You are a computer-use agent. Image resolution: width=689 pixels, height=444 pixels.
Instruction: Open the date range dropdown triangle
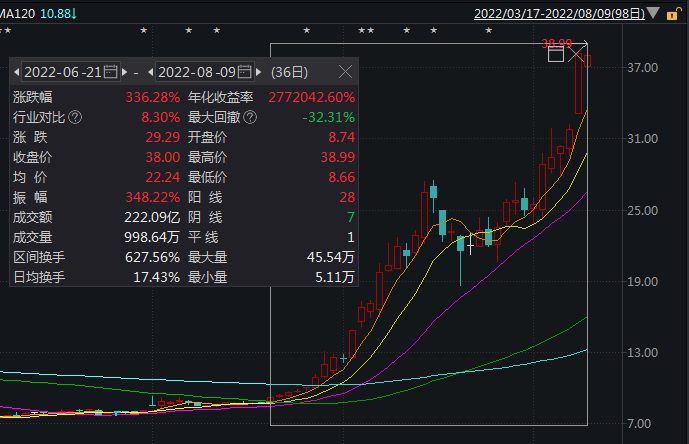click(653, 14)
